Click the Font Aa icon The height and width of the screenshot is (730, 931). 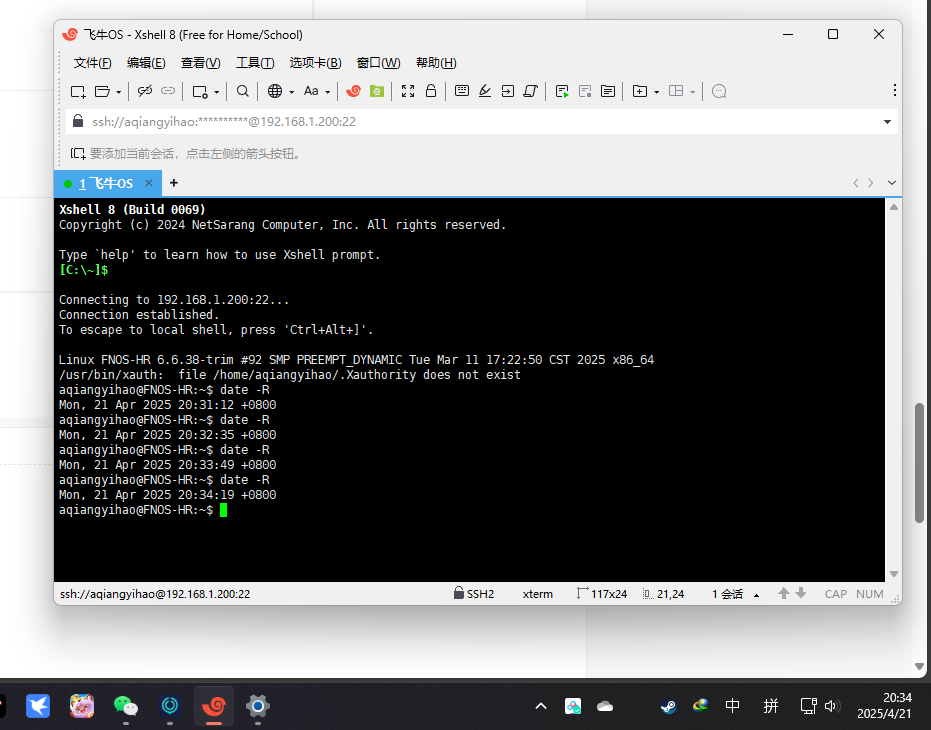(x=311, y=91)
